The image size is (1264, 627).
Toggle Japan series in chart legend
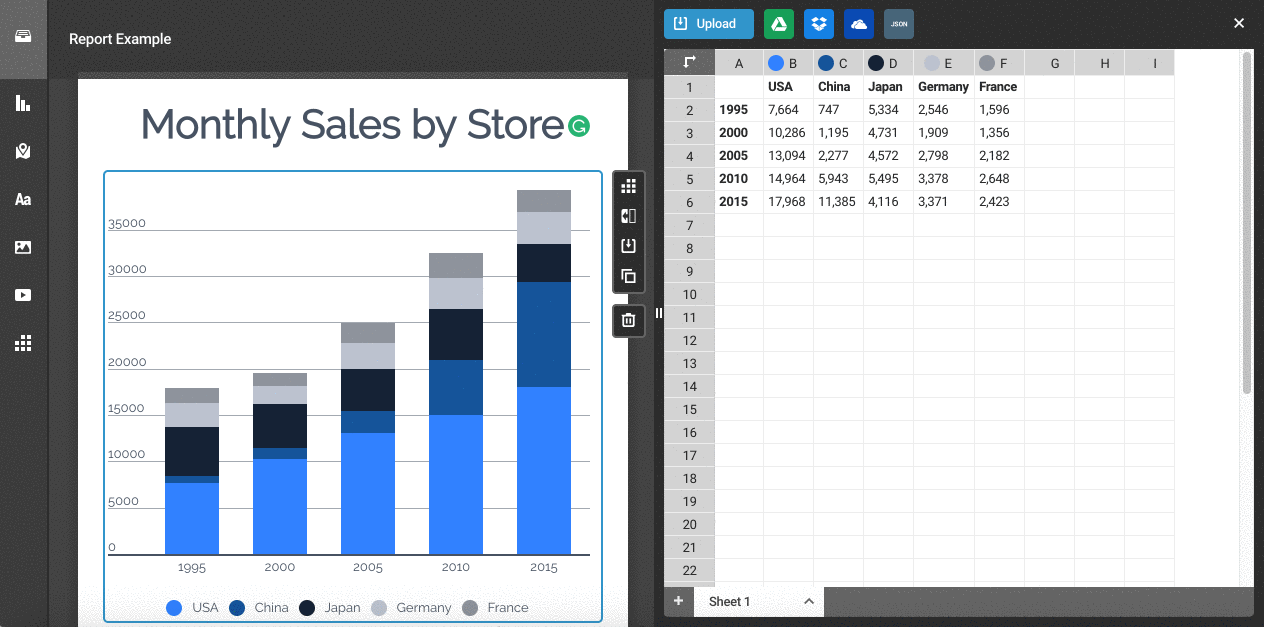click(x=330, y=607)
